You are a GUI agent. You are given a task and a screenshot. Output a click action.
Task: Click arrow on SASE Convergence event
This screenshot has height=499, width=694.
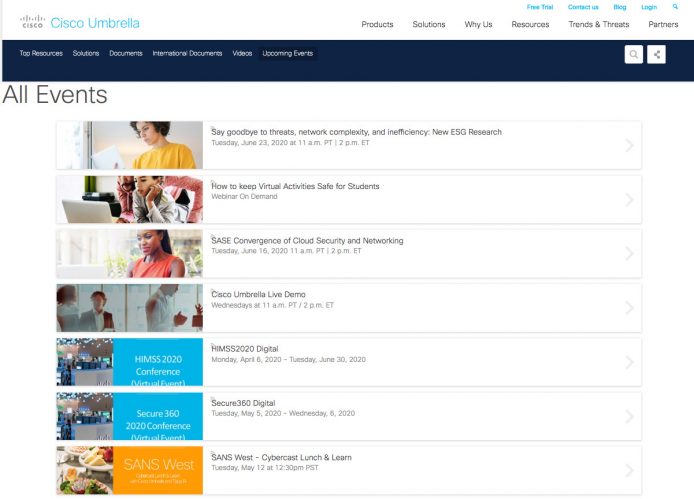[x=629, y=254]
